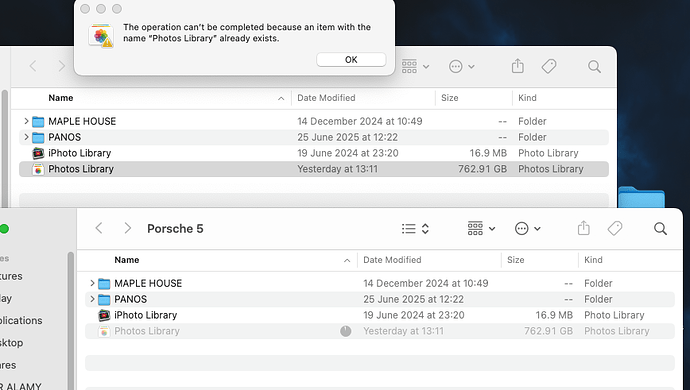Go back in the back Finder window
This screenshot has width=690, height=390.
coord(33,66)
